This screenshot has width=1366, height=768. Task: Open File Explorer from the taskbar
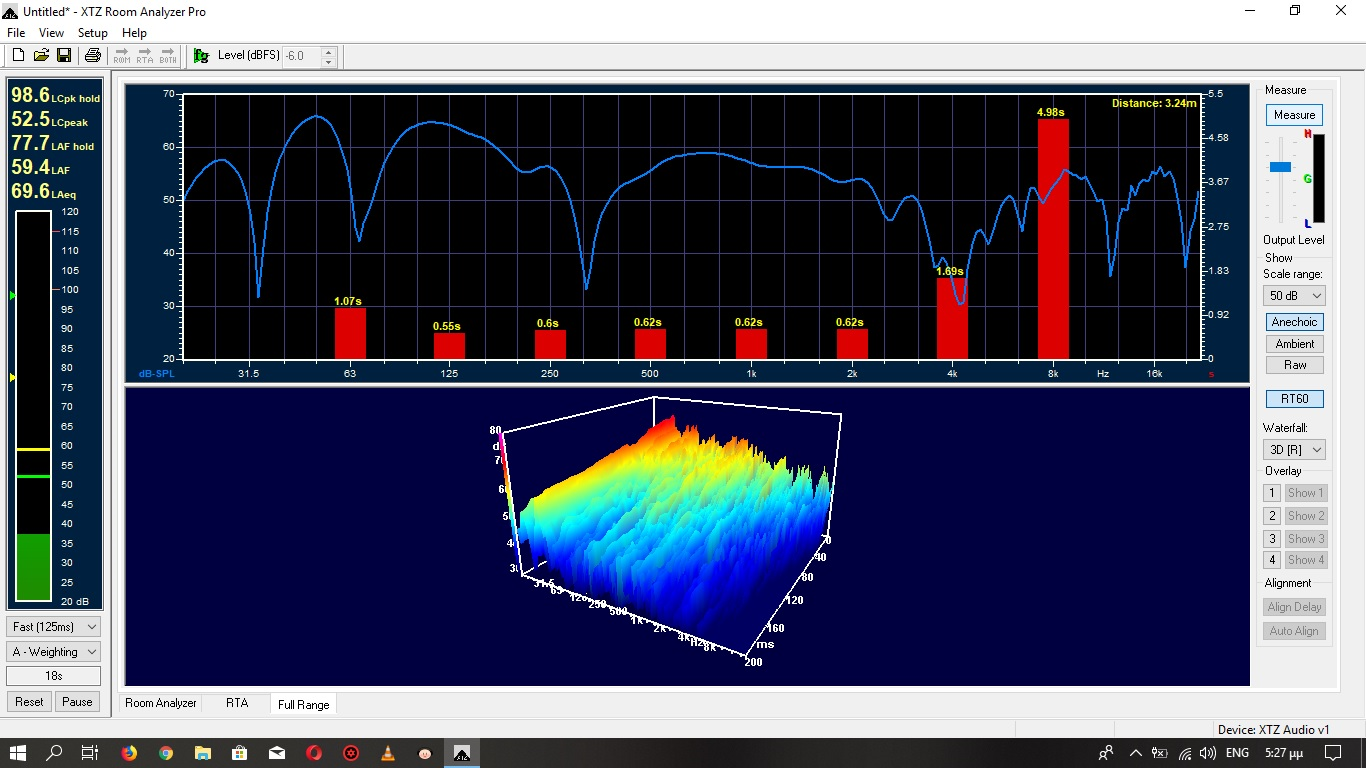pos(203,753)
